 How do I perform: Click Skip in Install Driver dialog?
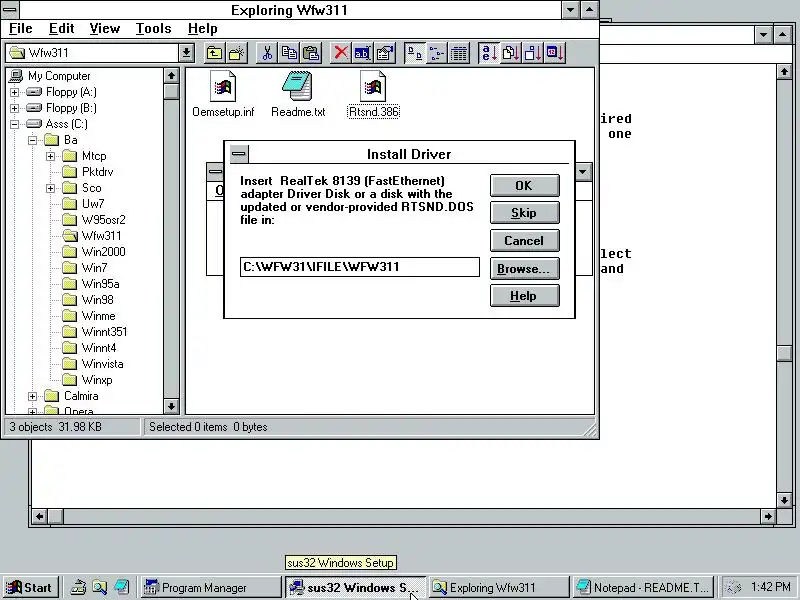pos(524,213)
